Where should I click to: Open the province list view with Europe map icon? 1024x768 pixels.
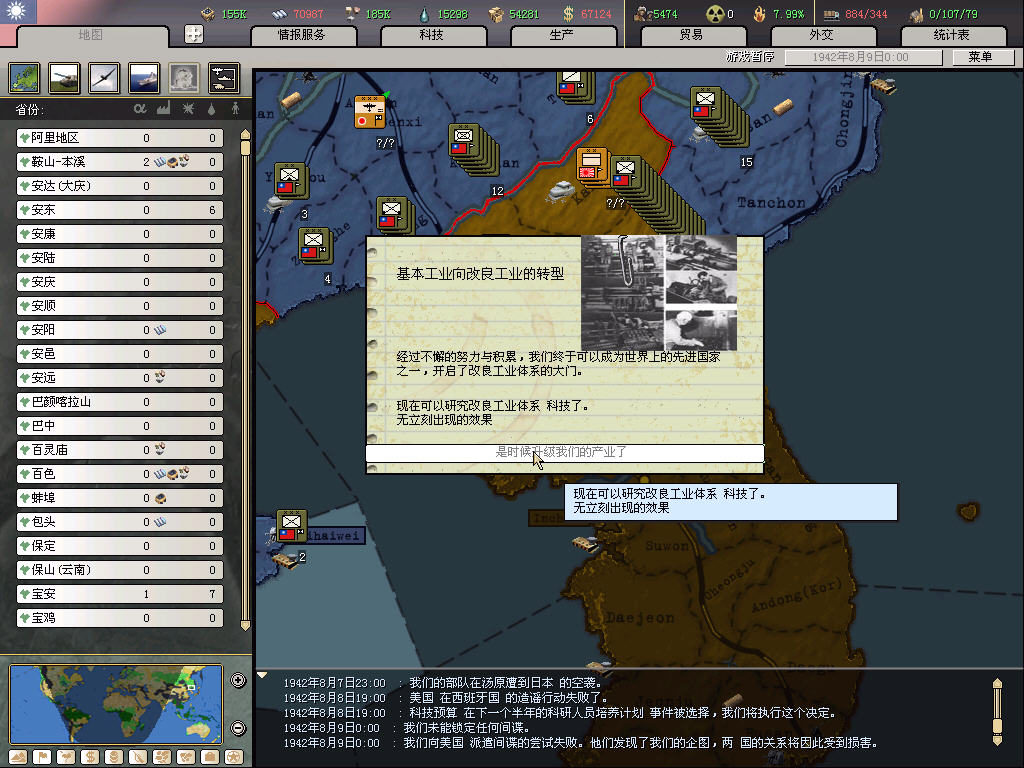click(24, 78)
